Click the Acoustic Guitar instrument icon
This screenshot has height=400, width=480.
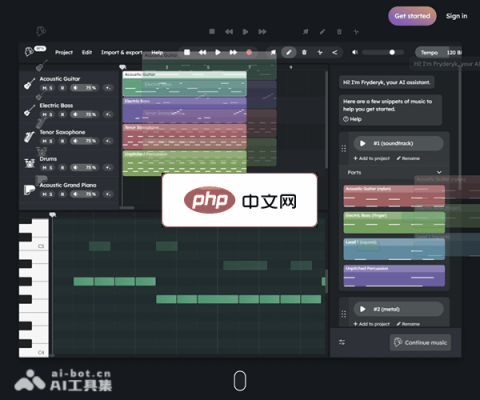tap(30, 83)
